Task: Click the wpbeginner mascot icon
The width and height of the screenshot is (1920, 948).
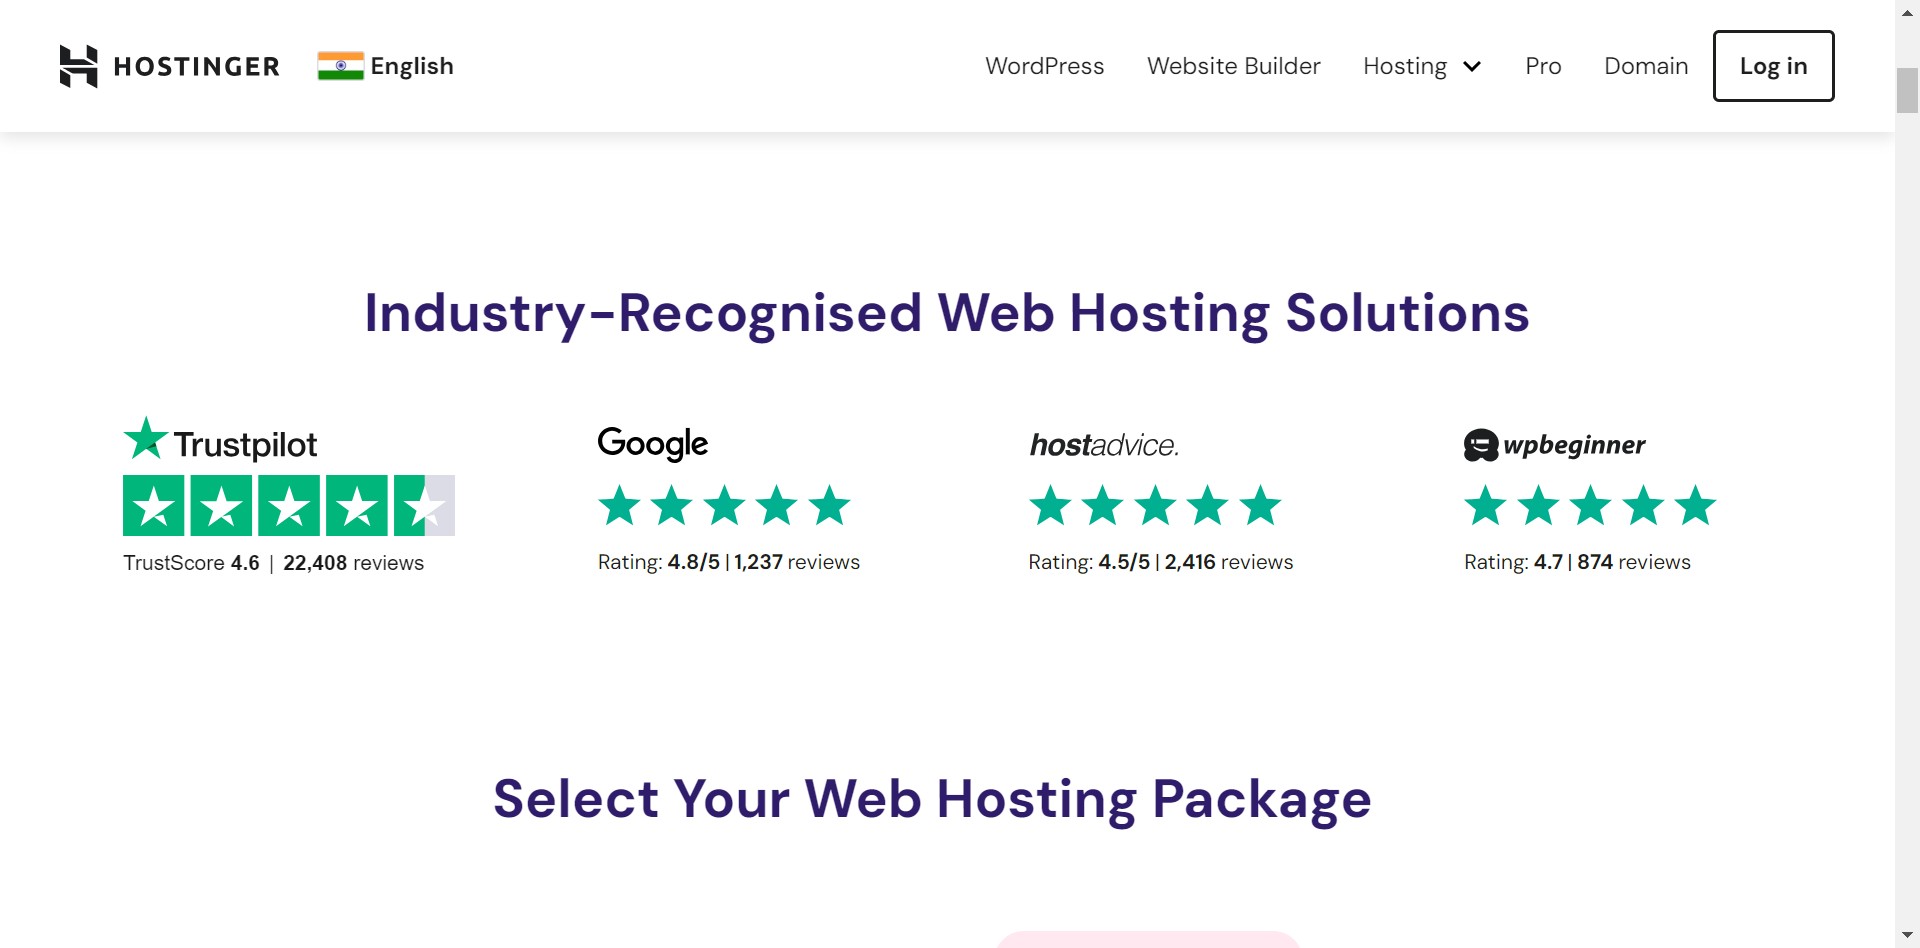Action: pos(1480,445)
